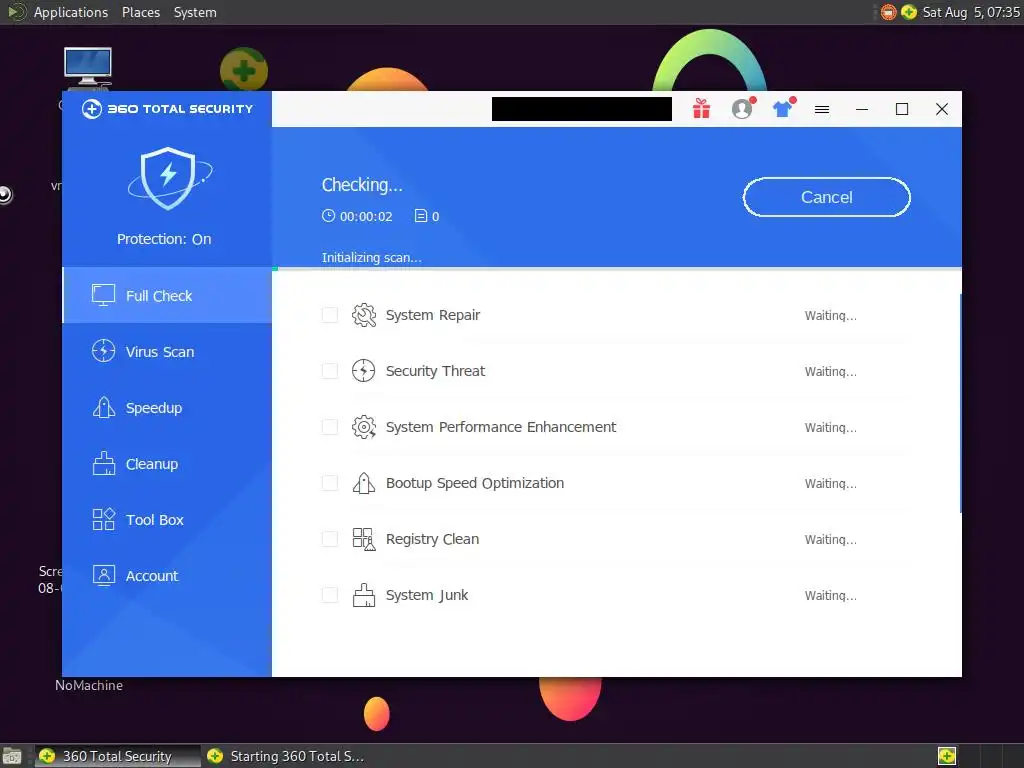This screenshot has height=768, width=1024.
Task: Cancel the running check
Action: (827, 197)
